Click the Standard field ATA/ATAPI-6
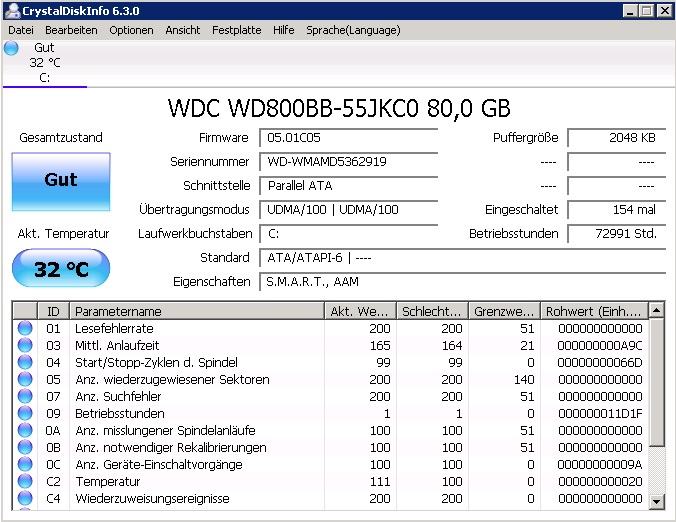This screenshot has height=522, width=676. (x=463, y=258)
